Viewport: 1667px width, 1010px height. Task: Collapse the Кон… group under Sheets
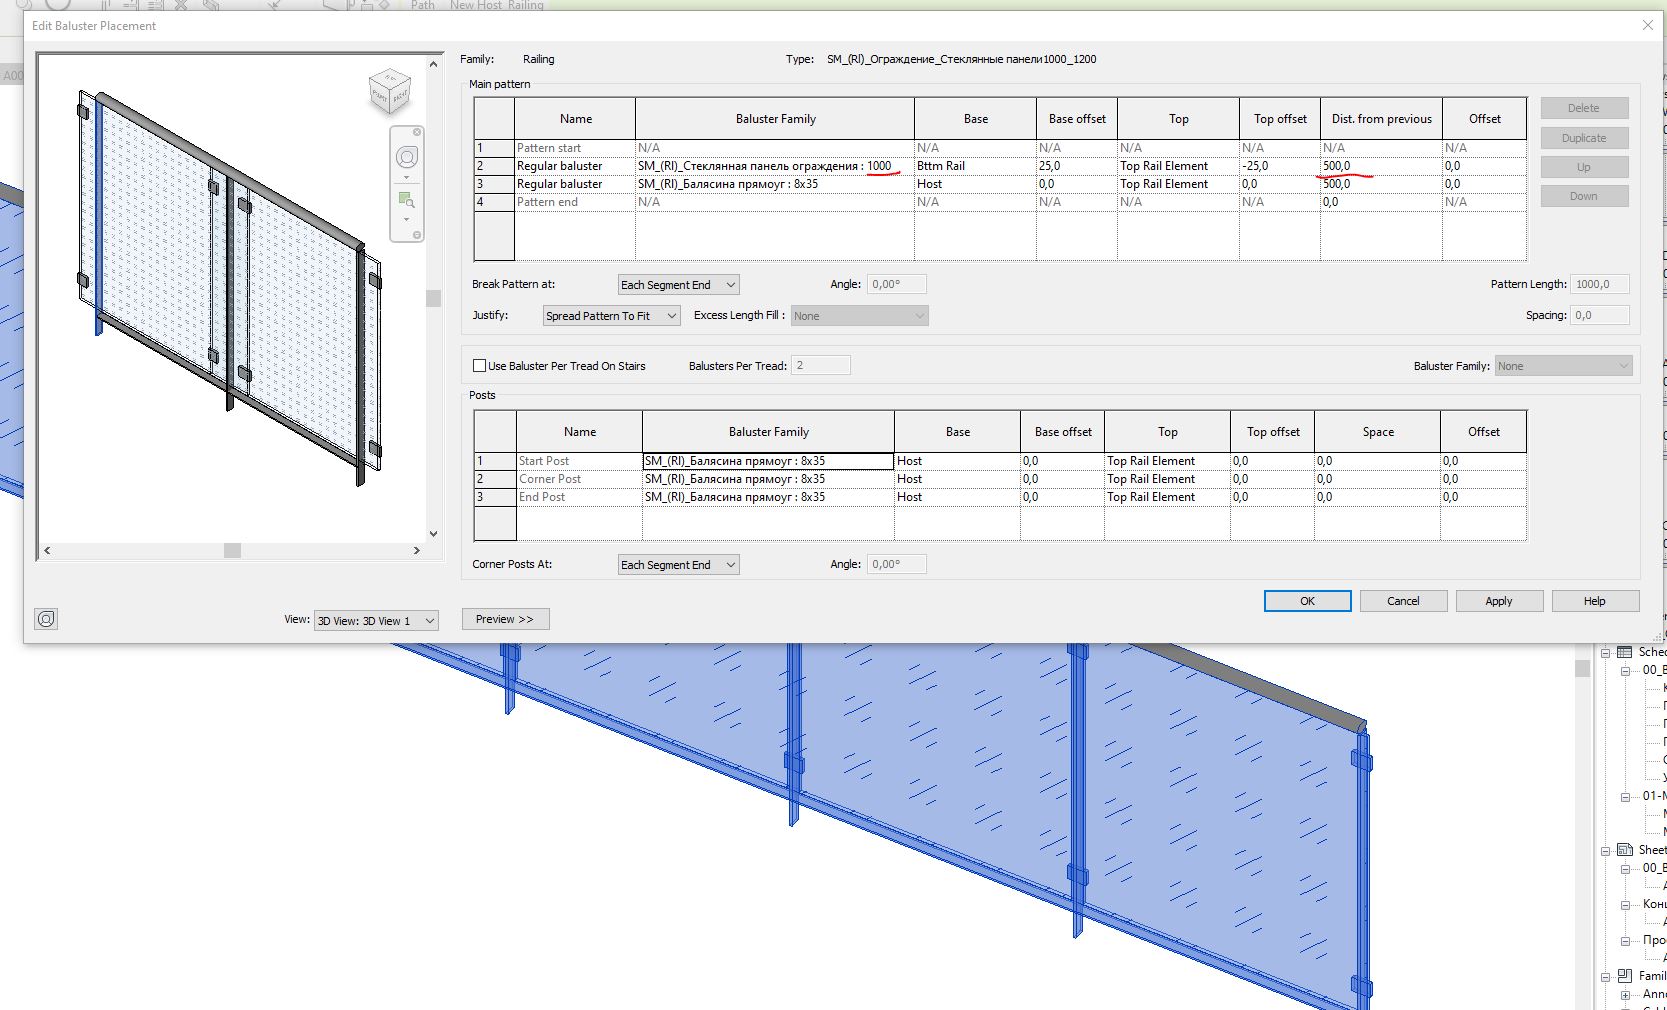click(1626, 904)
